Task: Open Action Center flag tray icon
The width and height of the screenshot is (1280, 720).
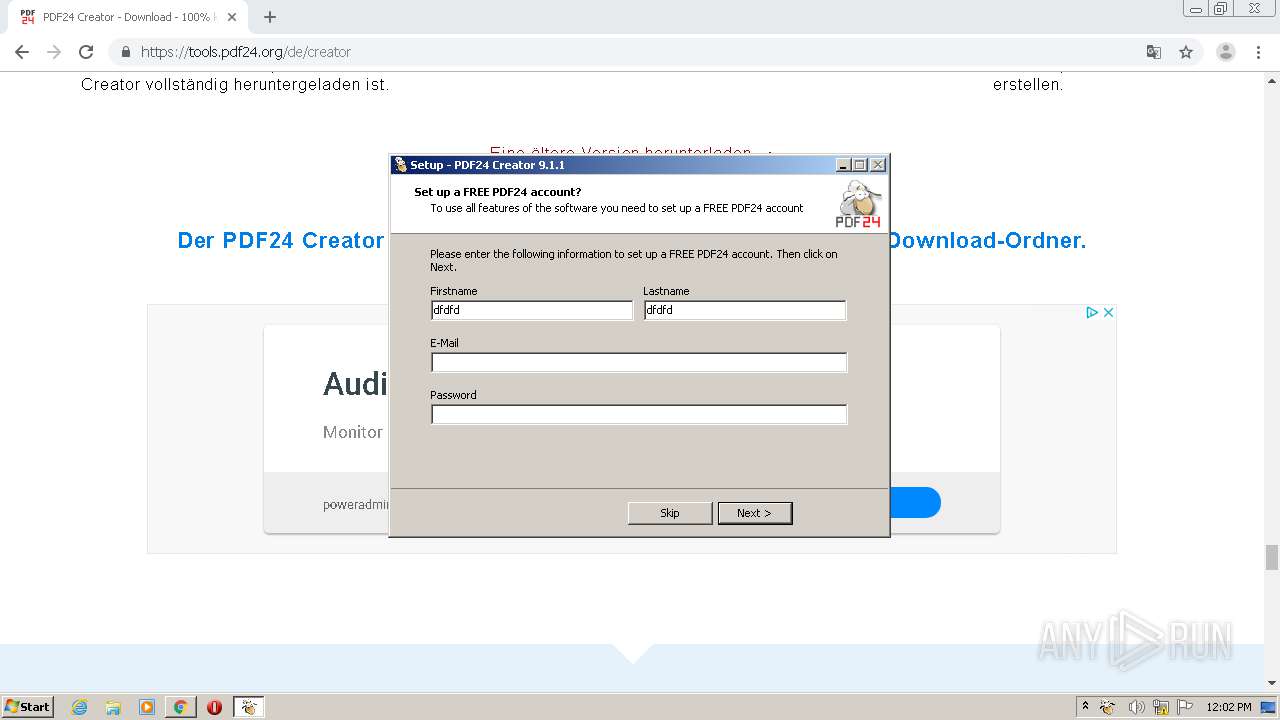Action: point(1185,707)
